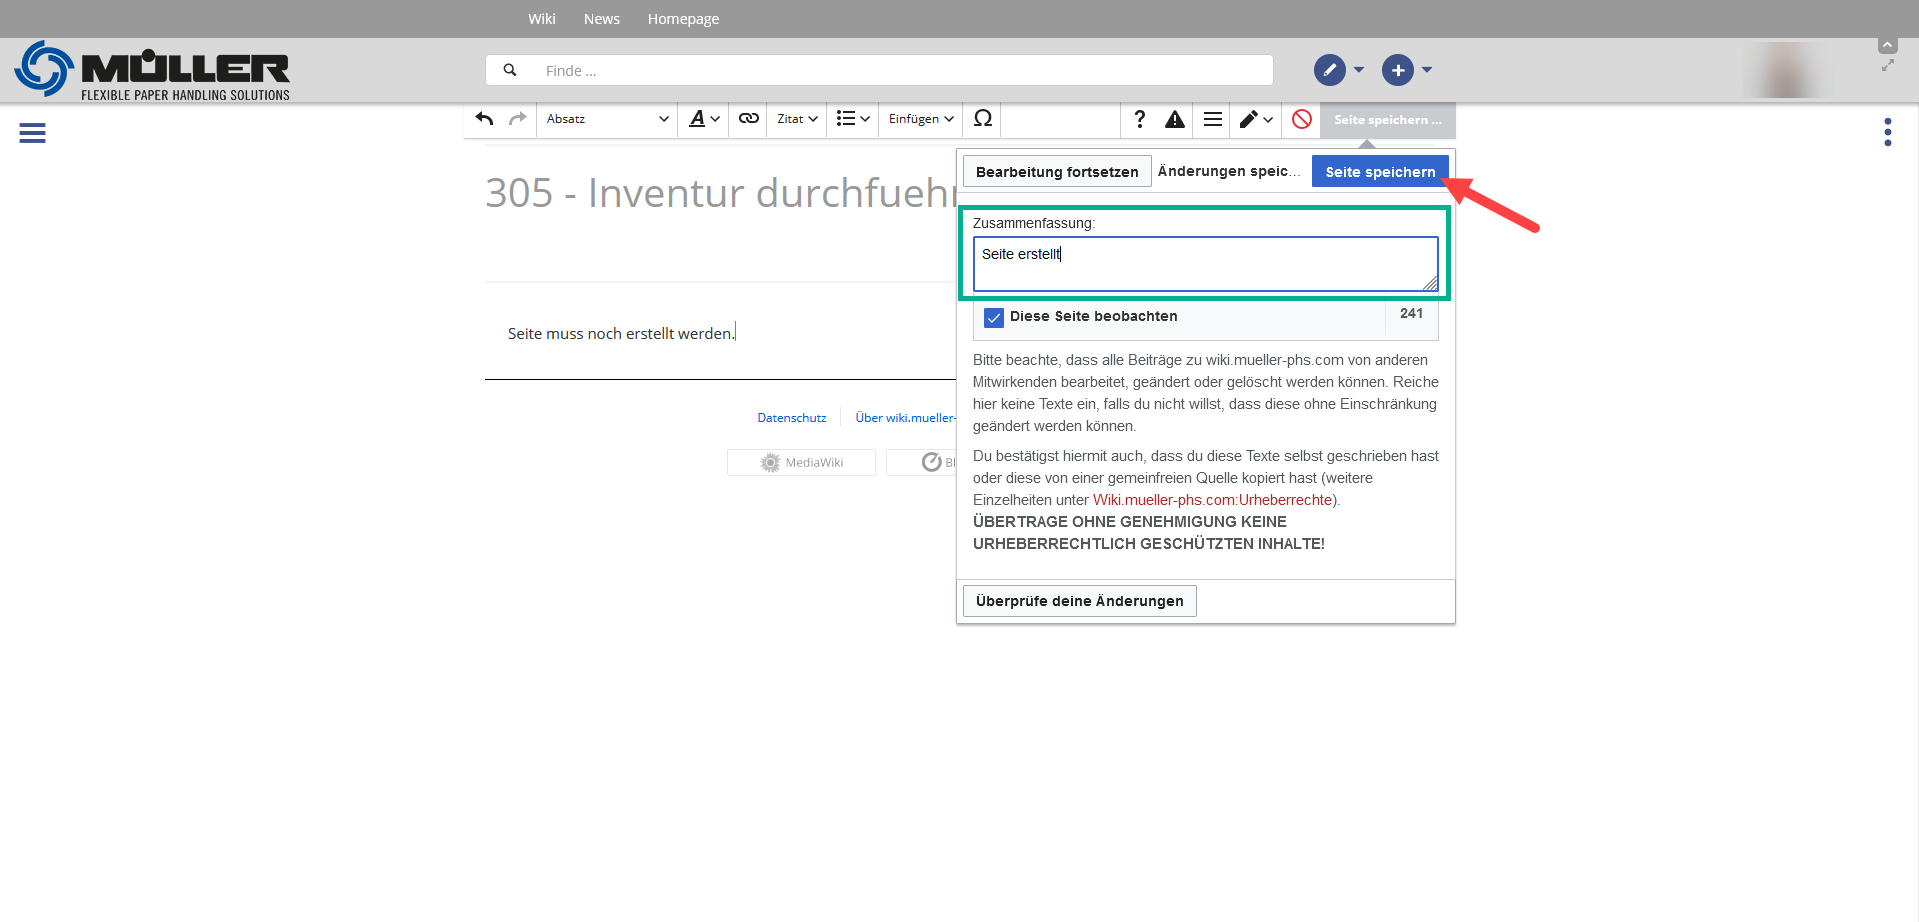This screenshot has height=922, width=1919.
Task: Go to Homepage in the top menu
Action: click(x=683, y=19)
